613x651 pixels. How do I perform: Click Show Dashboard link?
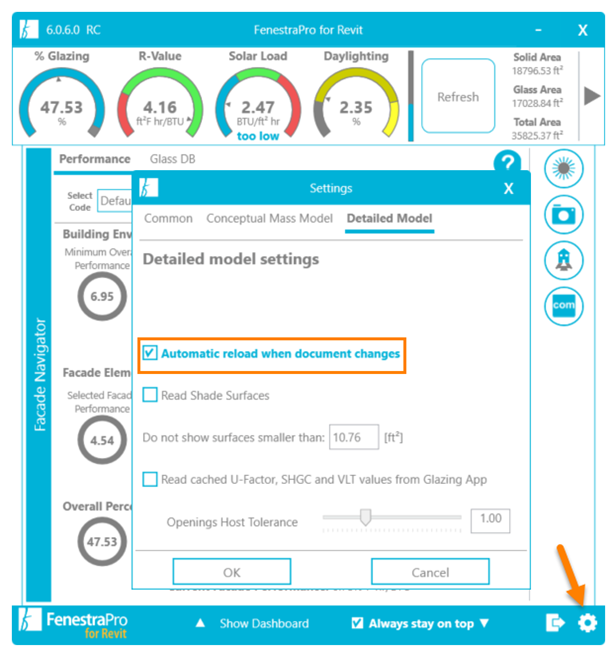tap(264, 623)
